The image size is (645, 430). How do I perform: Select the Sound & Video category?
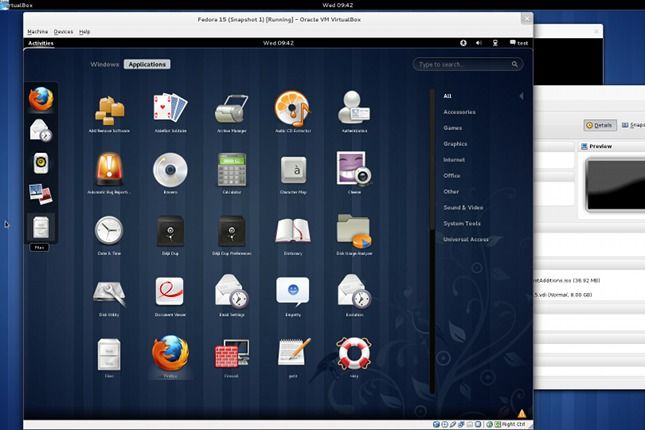[x=463, y=207]
